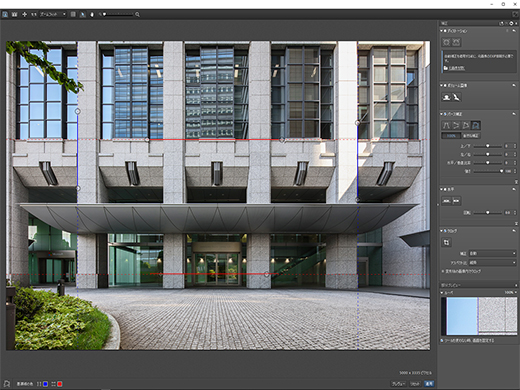Screen dimensions: 520x390
Task: Collapse the Horizon panel triangle
Action: (442, 189)
